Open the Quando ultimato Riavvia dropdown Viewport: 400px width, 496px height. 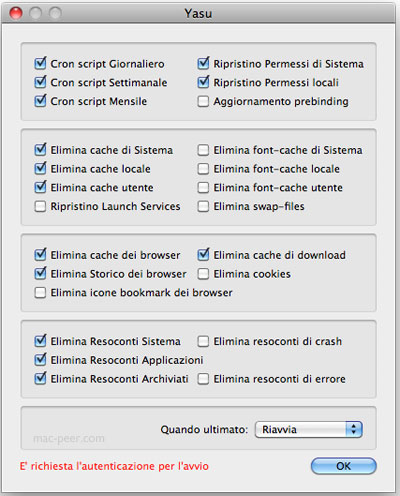309,429
